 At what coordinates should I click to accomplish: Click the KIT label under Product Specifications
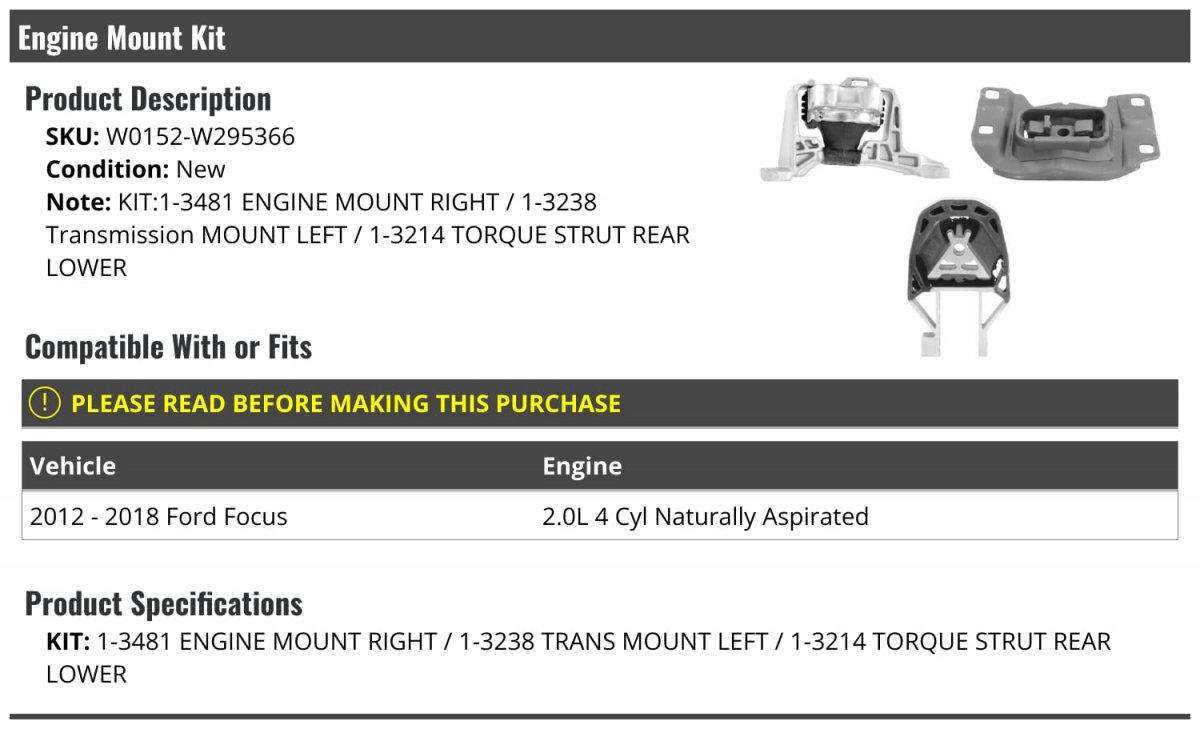coord(68,641)
